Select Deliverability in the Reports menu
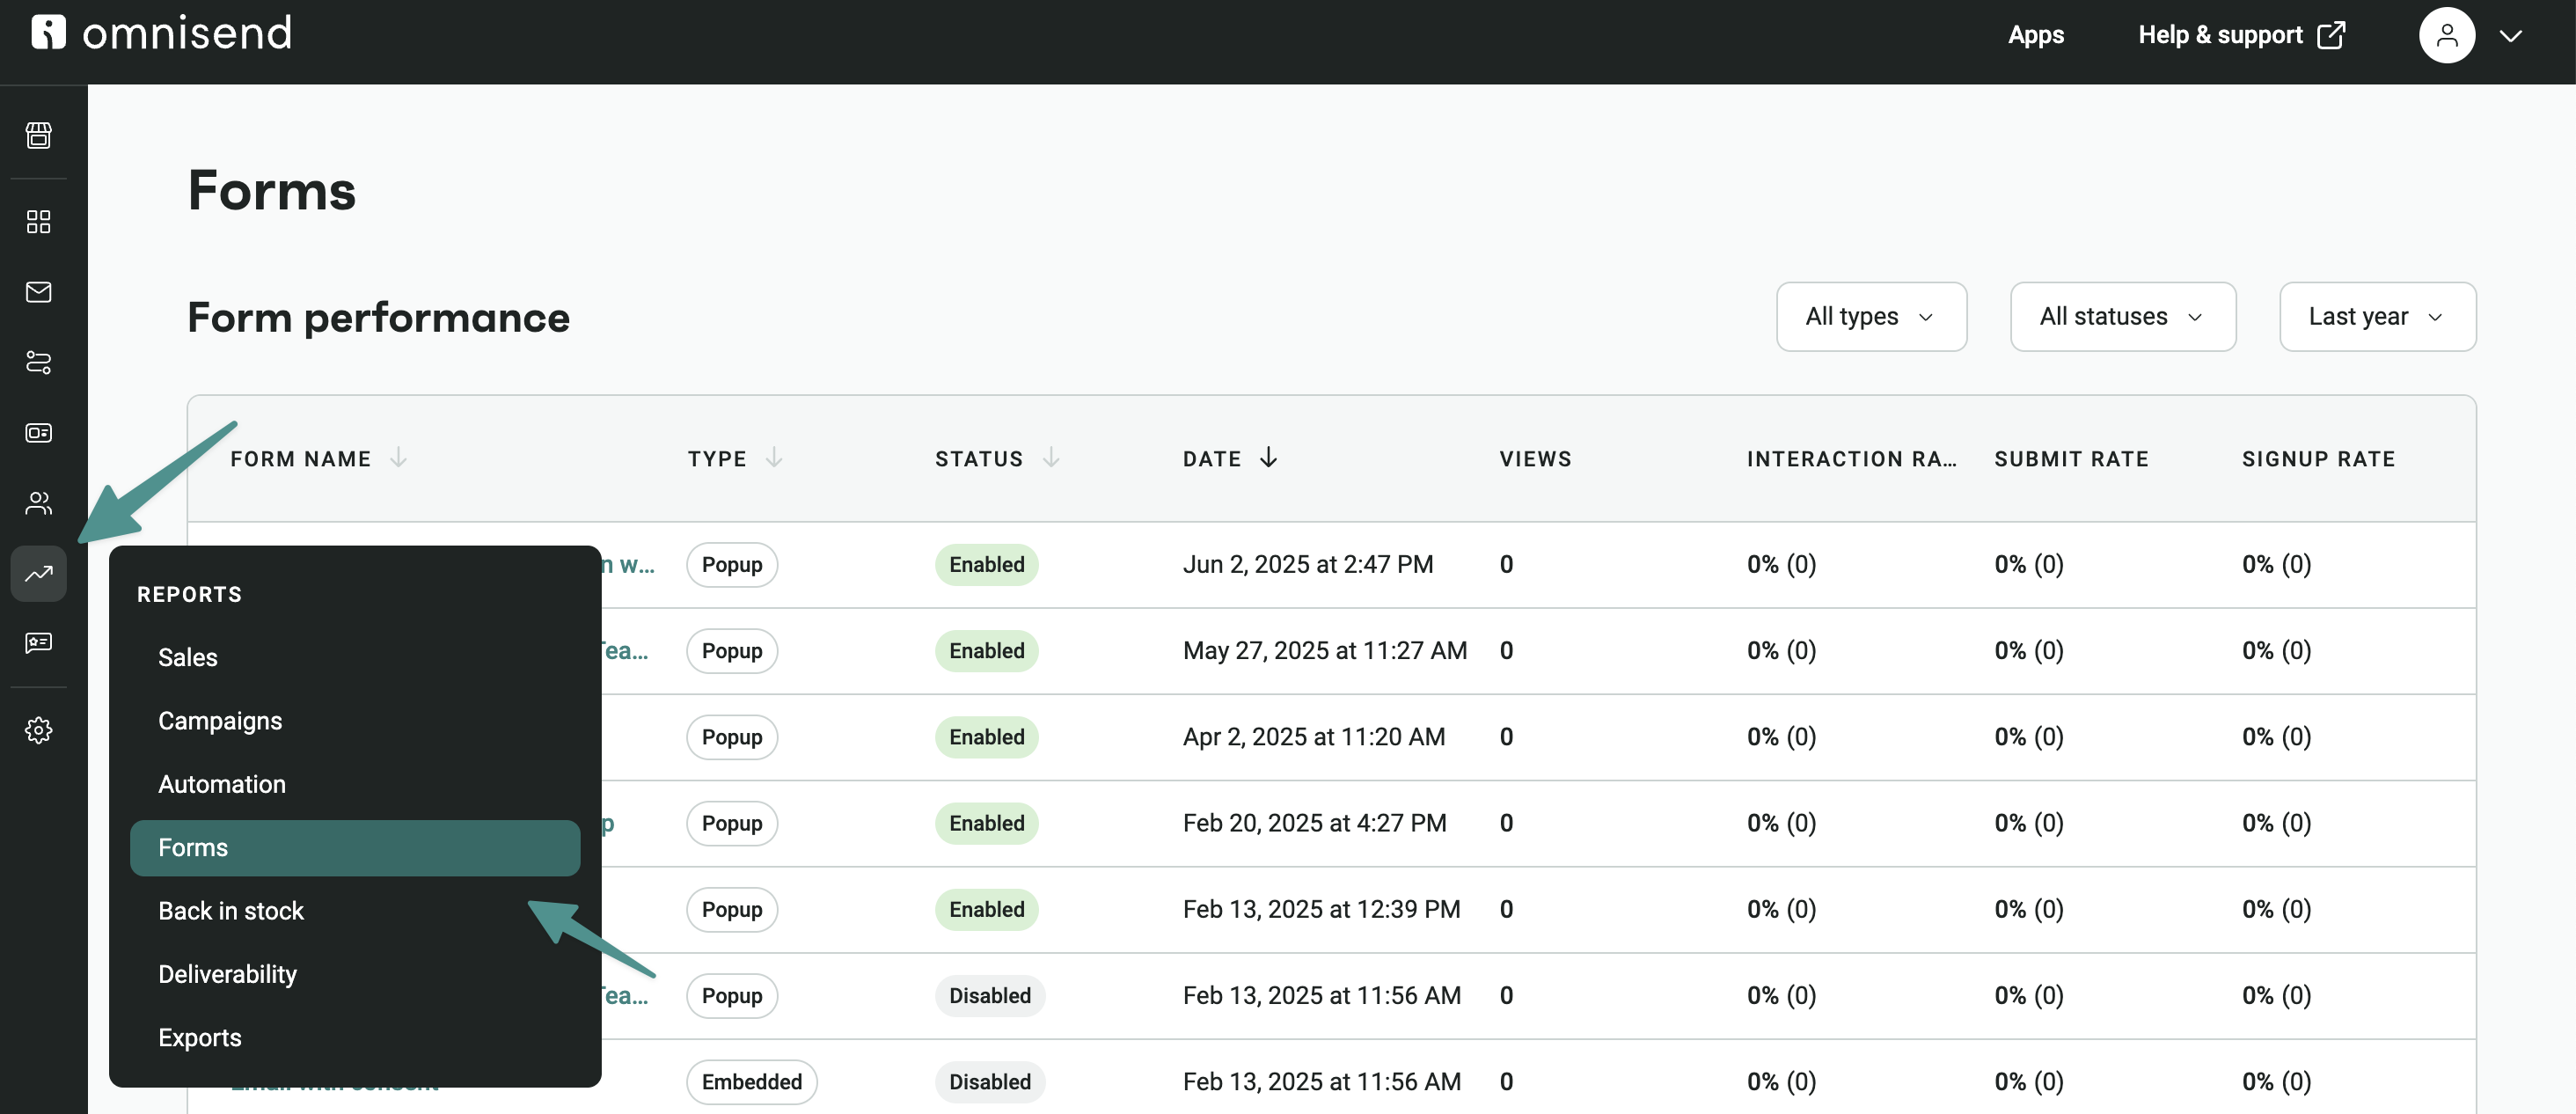Screen dimensions: 2576x1114 coord(227,973)
